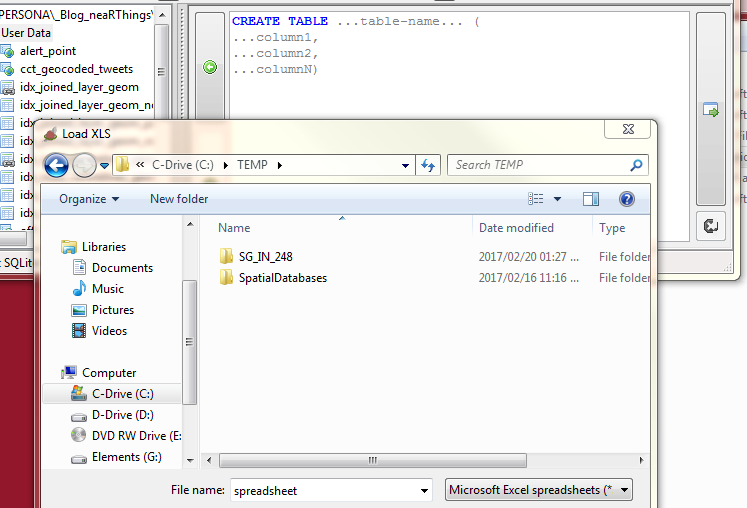Viewport: 747px width, 508px height.
Task: Select D-Drive (D:) in navigation pane
Action: (123, 415)
